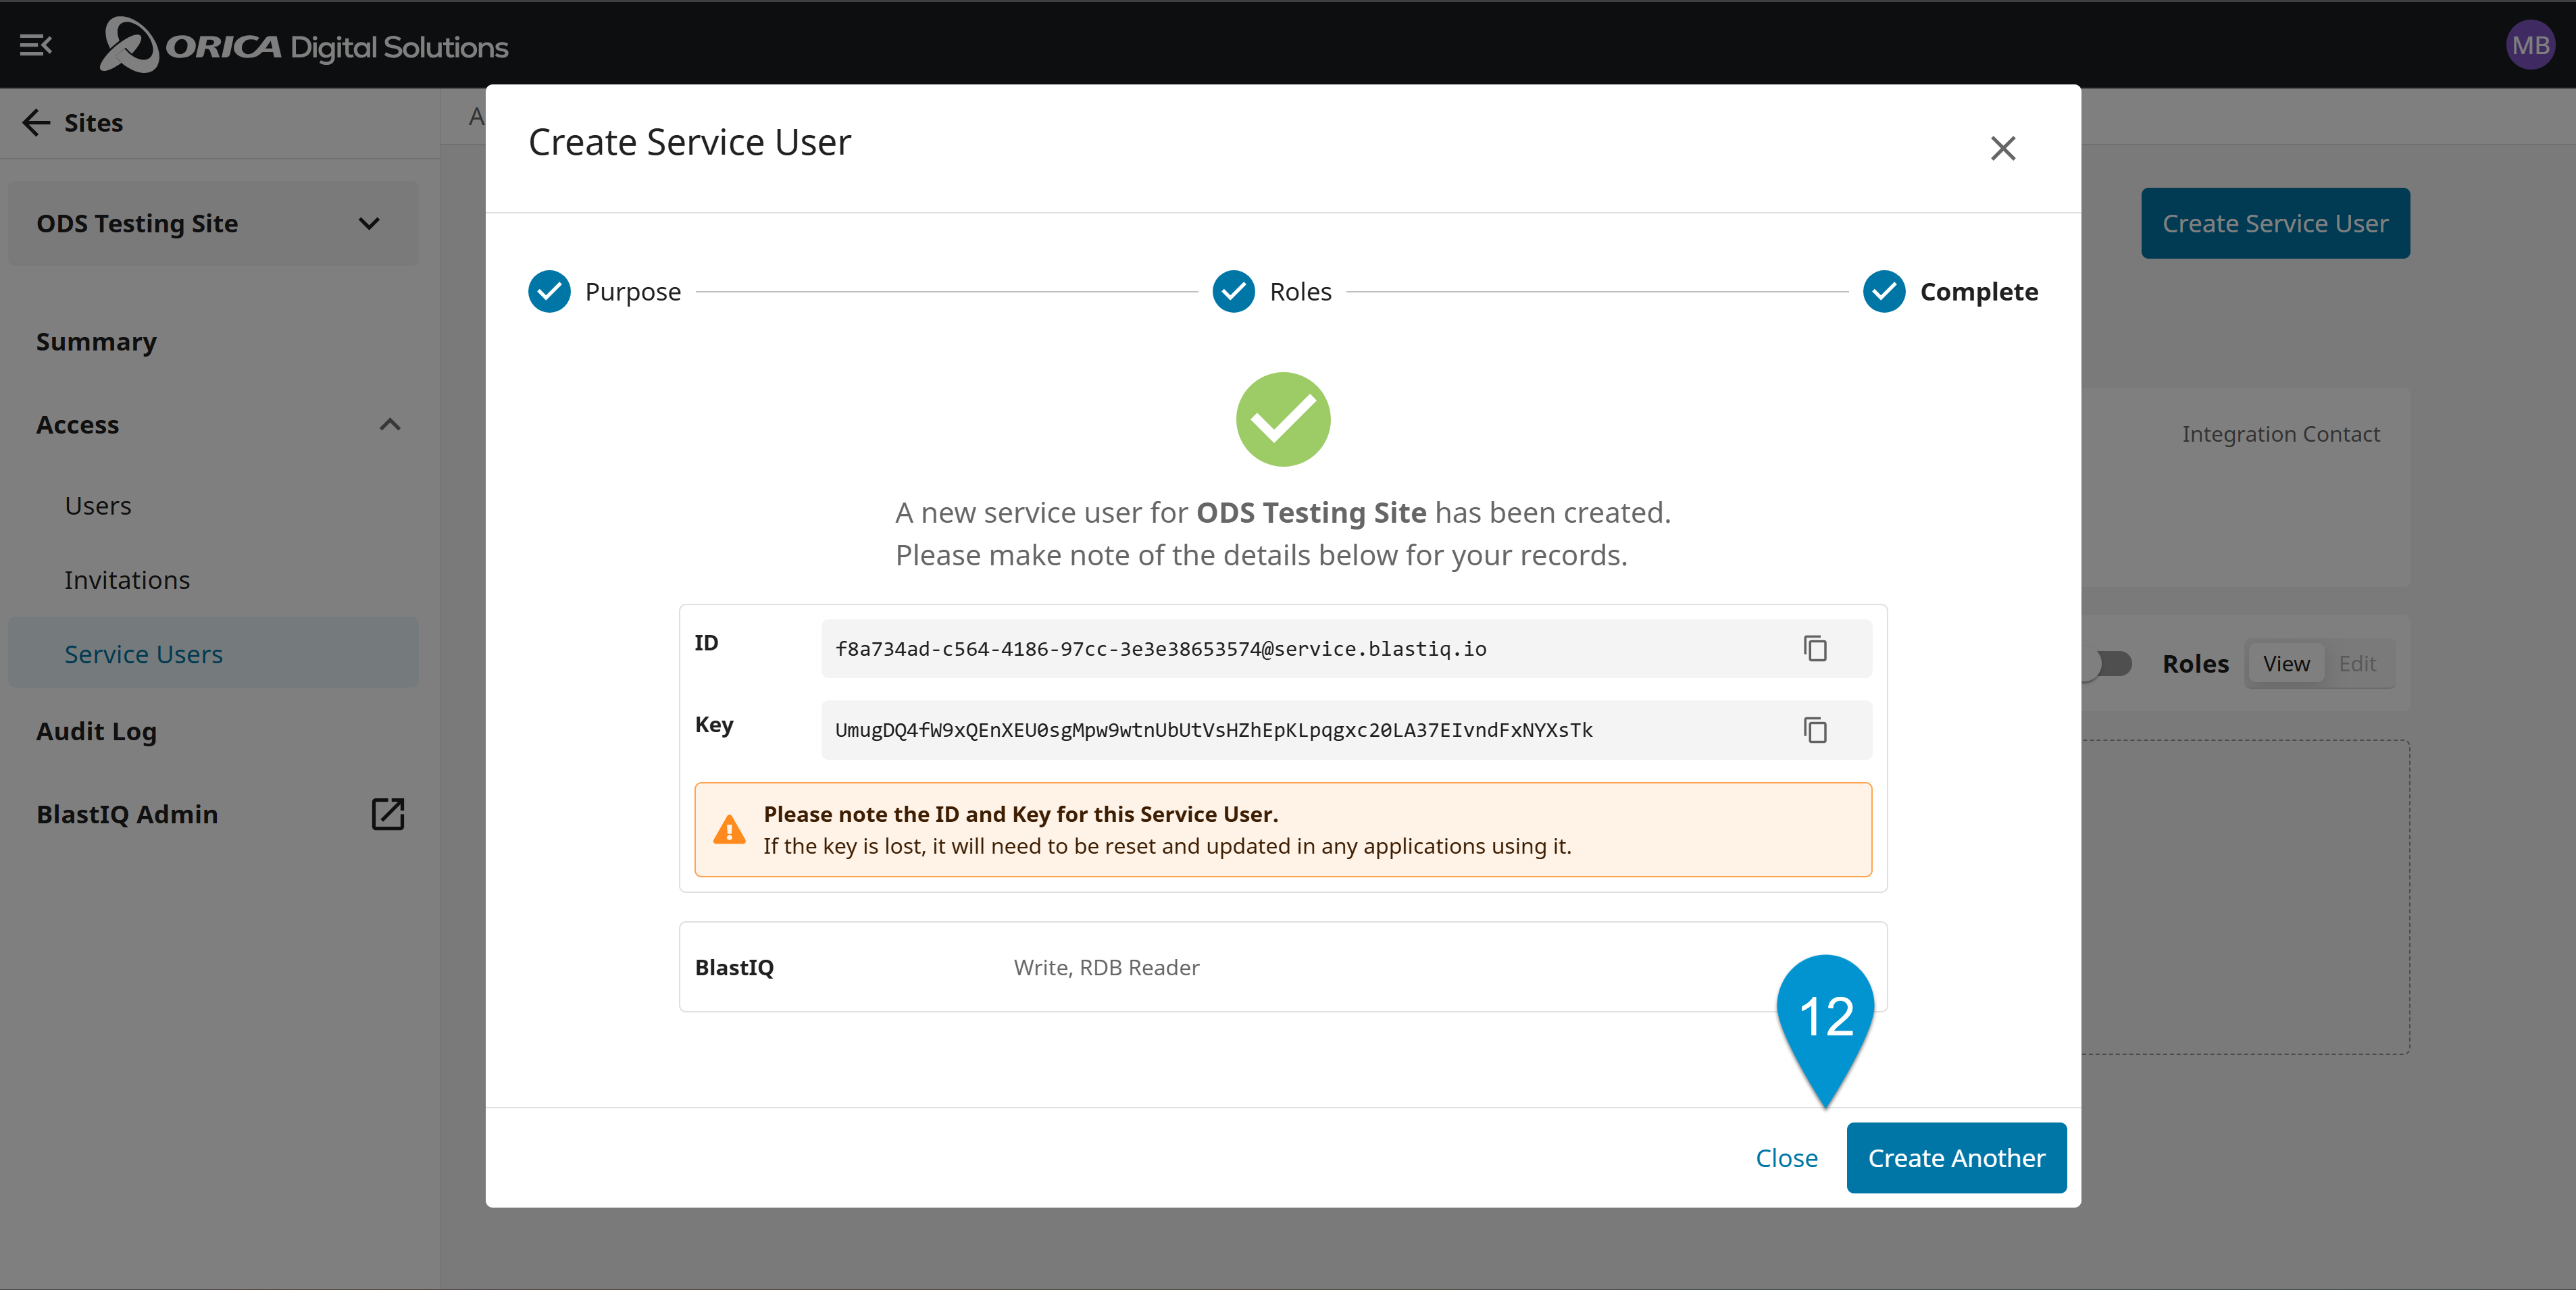Open the BlastIQ Admin external link icon
This screenshot has width=2576, height=1290.
point(388,814)
